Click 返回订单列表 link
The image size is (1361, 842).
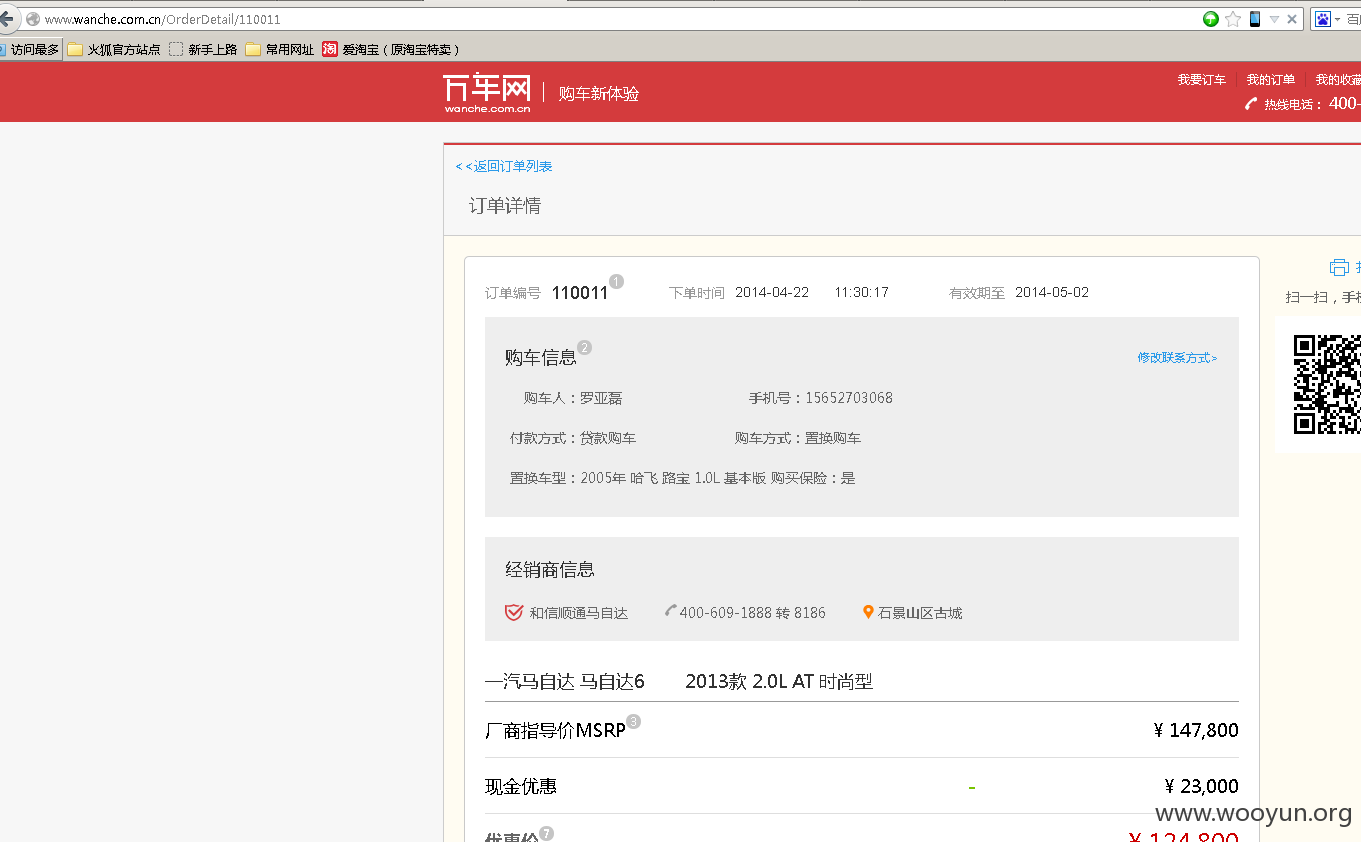pyautogui.click(x=504, y=166)
